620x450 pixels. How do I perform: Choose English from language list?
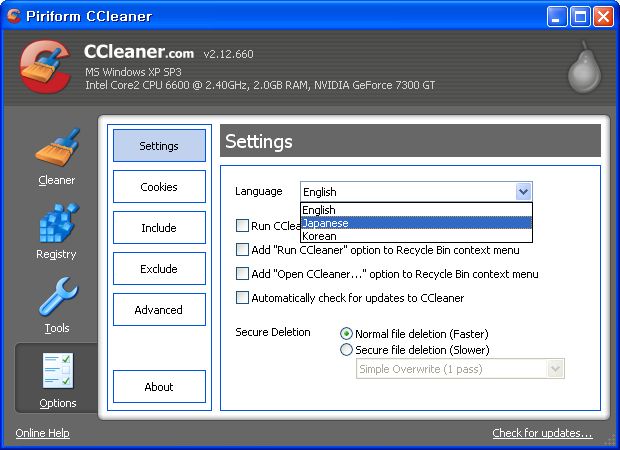[x=416, y=210]
